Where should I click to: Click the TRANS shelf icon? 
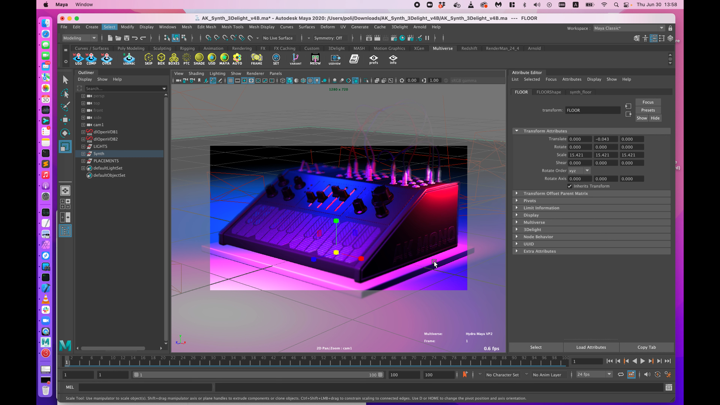click(256, 60)
